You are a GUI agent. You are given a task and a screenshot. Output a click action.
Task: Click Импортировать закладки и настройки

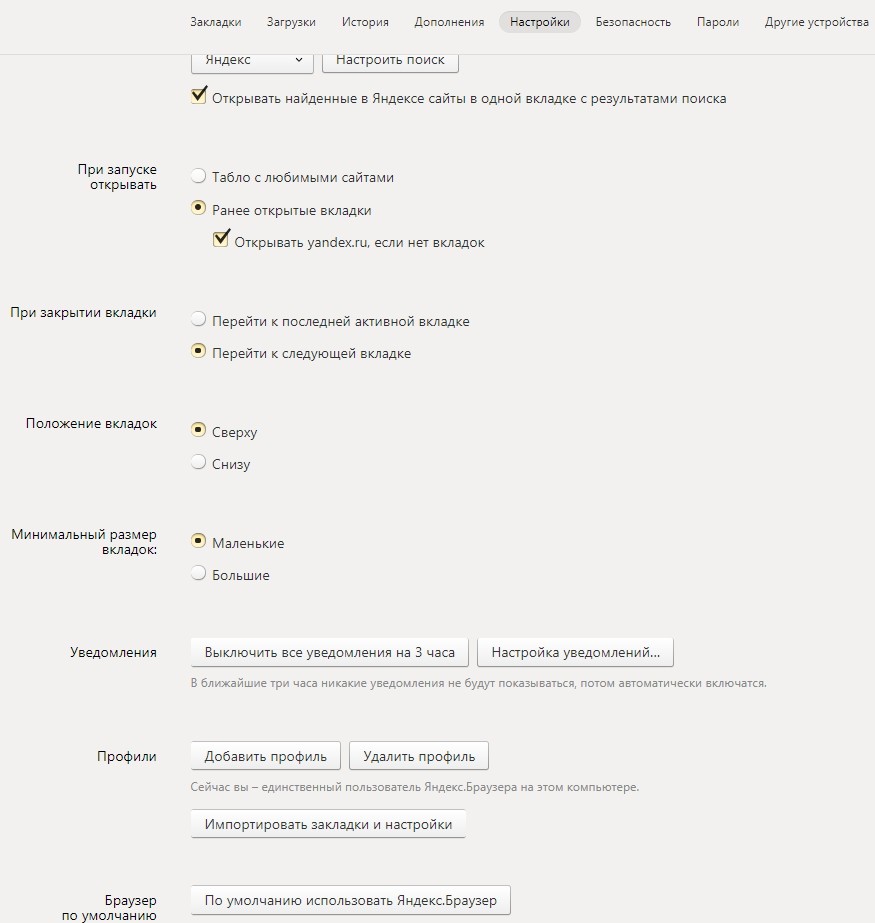[328, 825]
